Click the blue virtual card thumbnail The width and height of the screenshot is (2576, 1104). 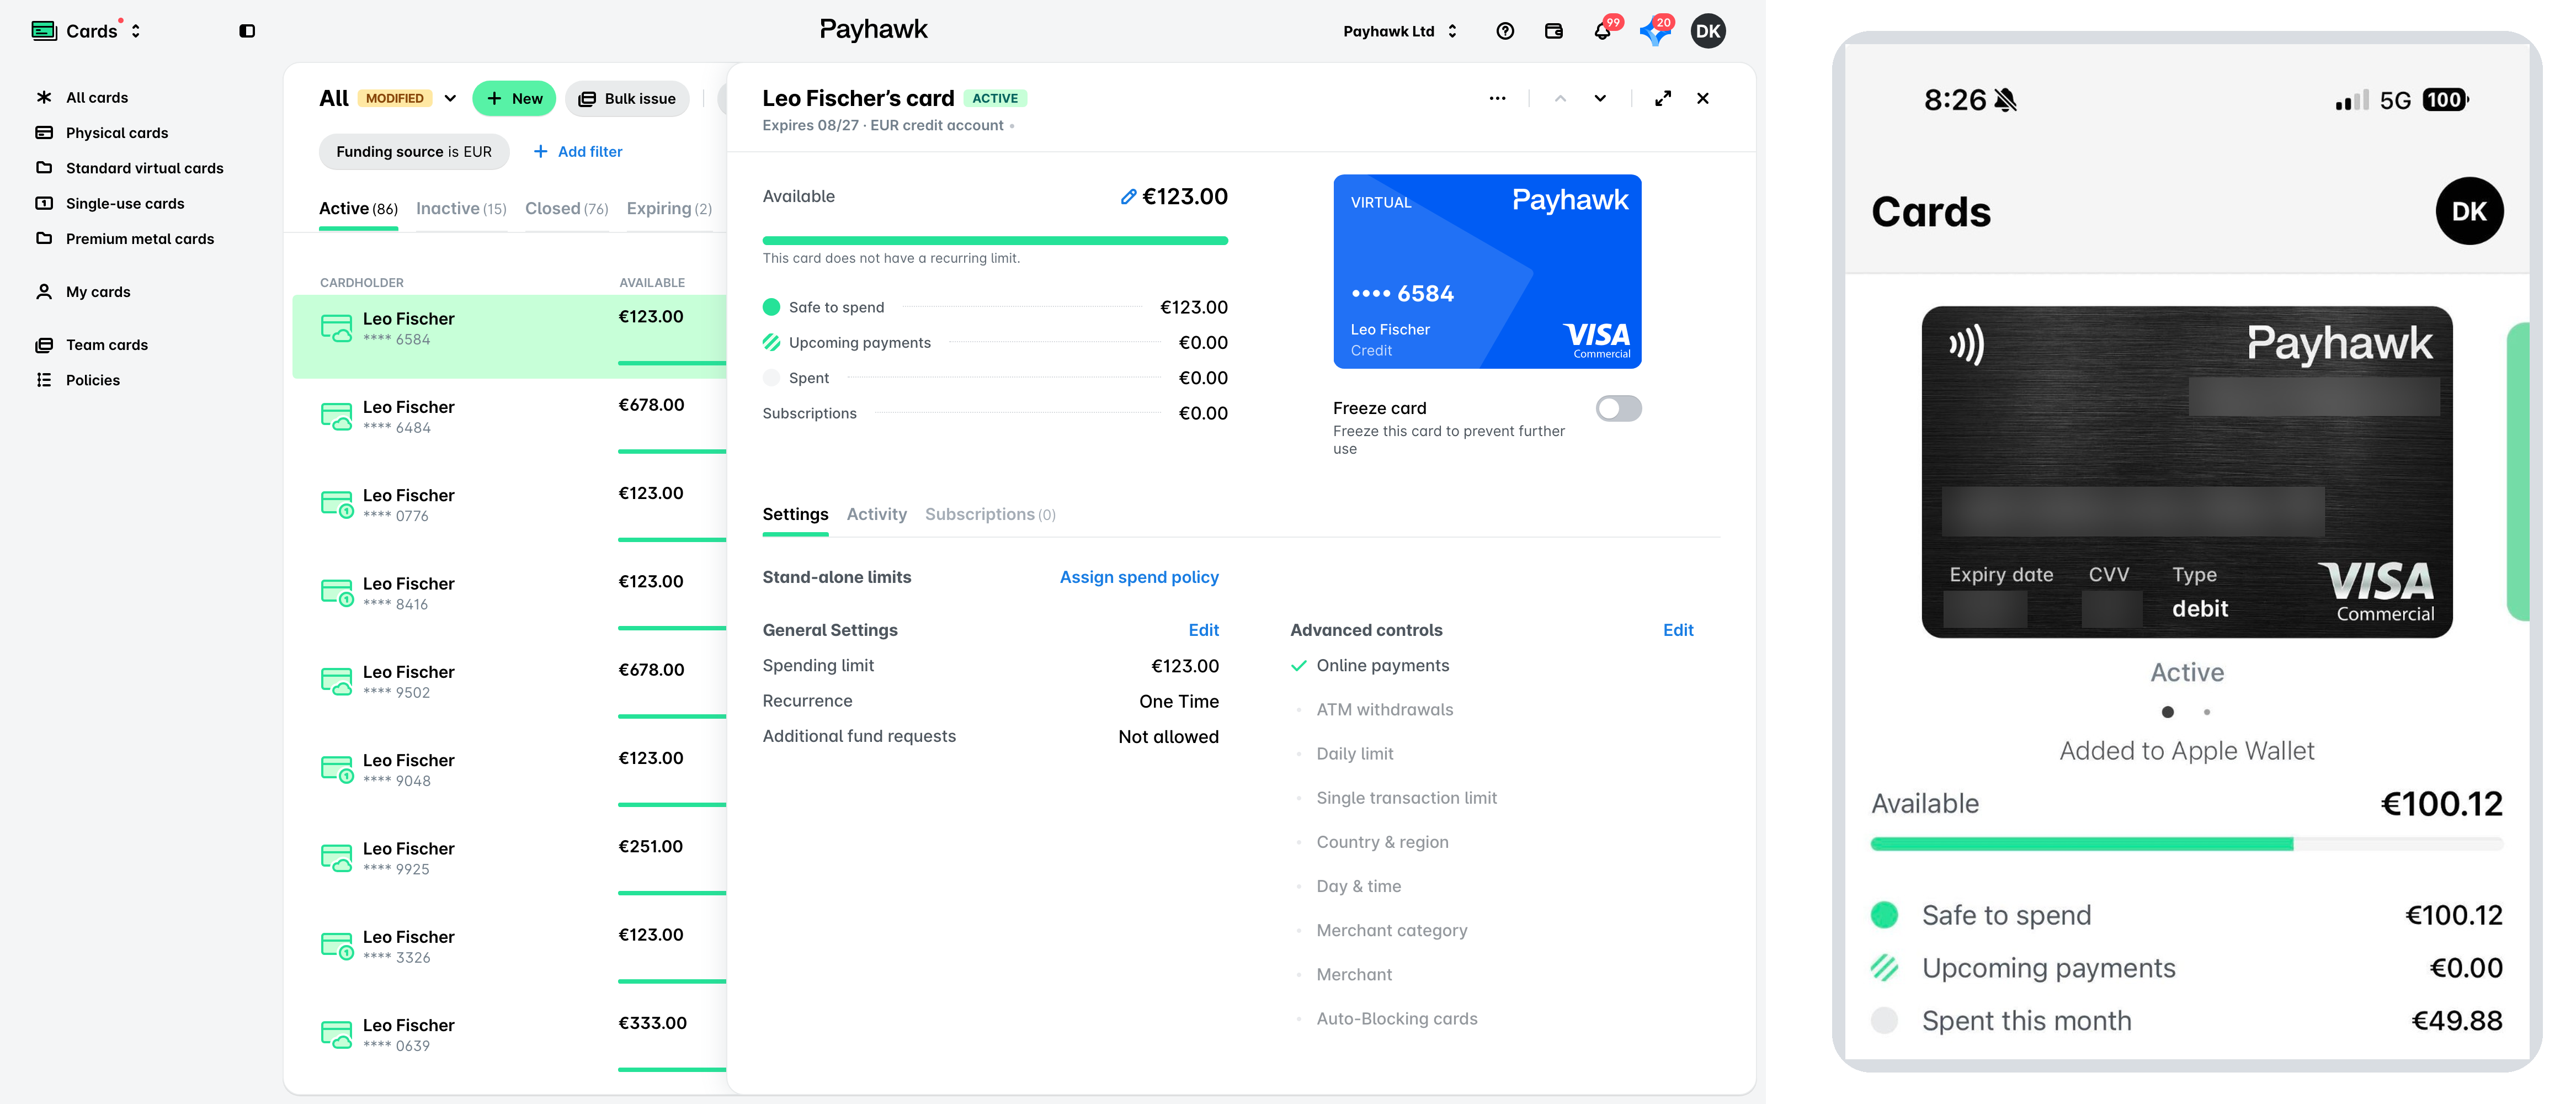[x=1487, y=271]
